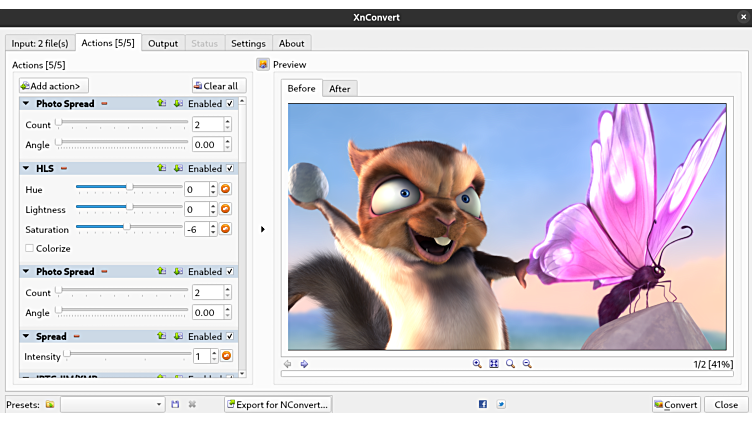Toggle the Preview panel icon
This screenshot has width=752, height=423.
263,64
